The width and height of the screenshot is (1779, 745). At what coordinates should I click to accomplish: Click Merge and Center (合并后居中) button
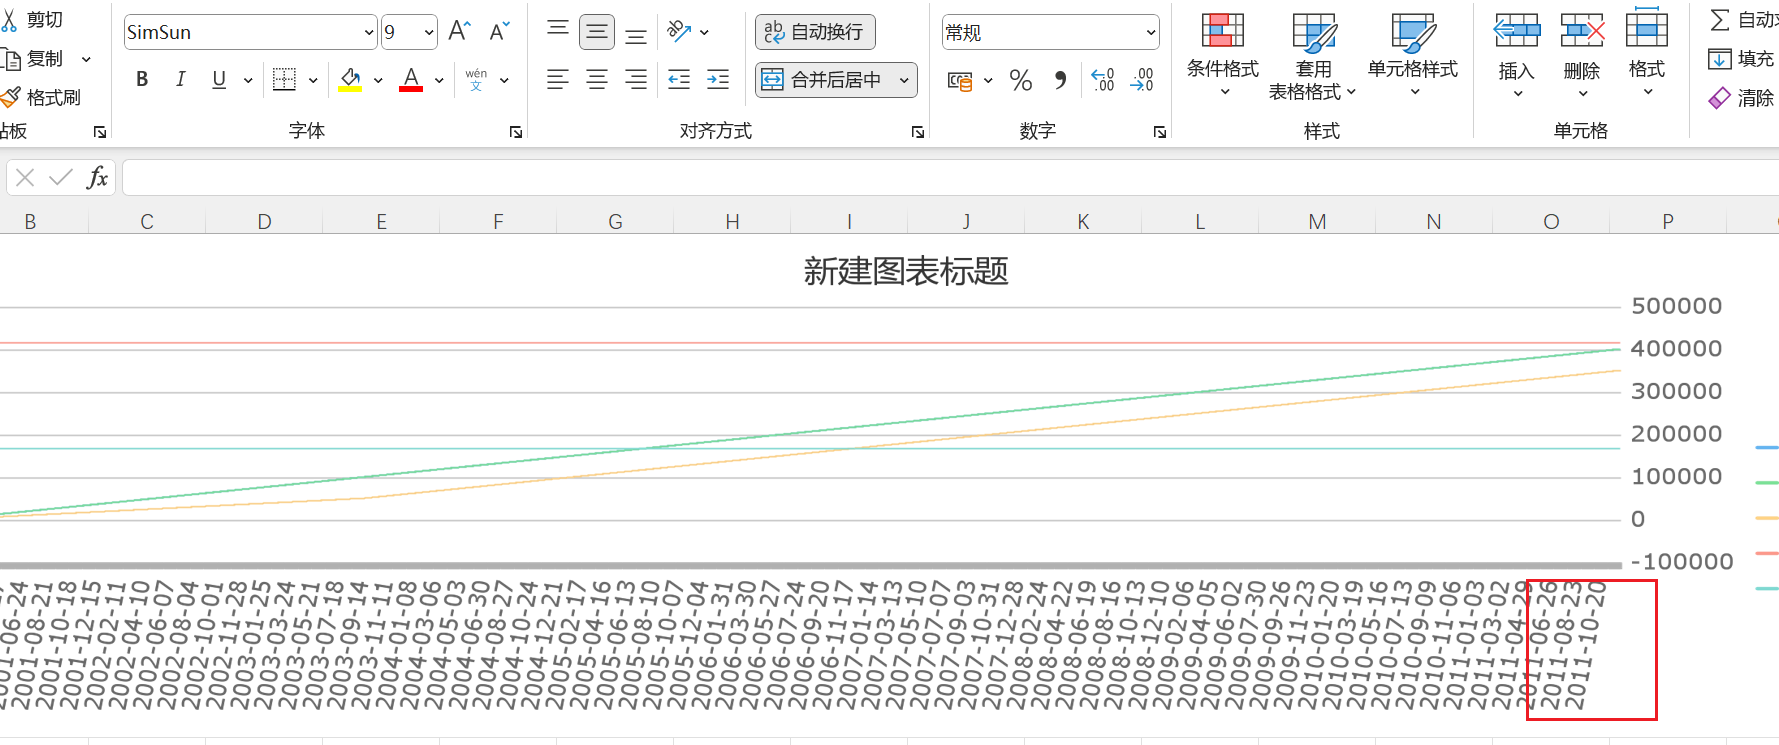[824, 79]
